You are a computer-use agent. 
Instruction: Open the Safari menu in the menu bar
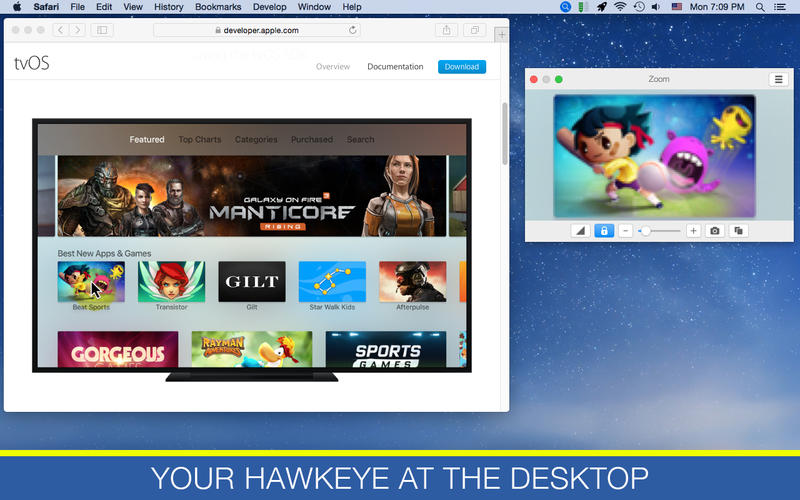[x=46, y=7]
